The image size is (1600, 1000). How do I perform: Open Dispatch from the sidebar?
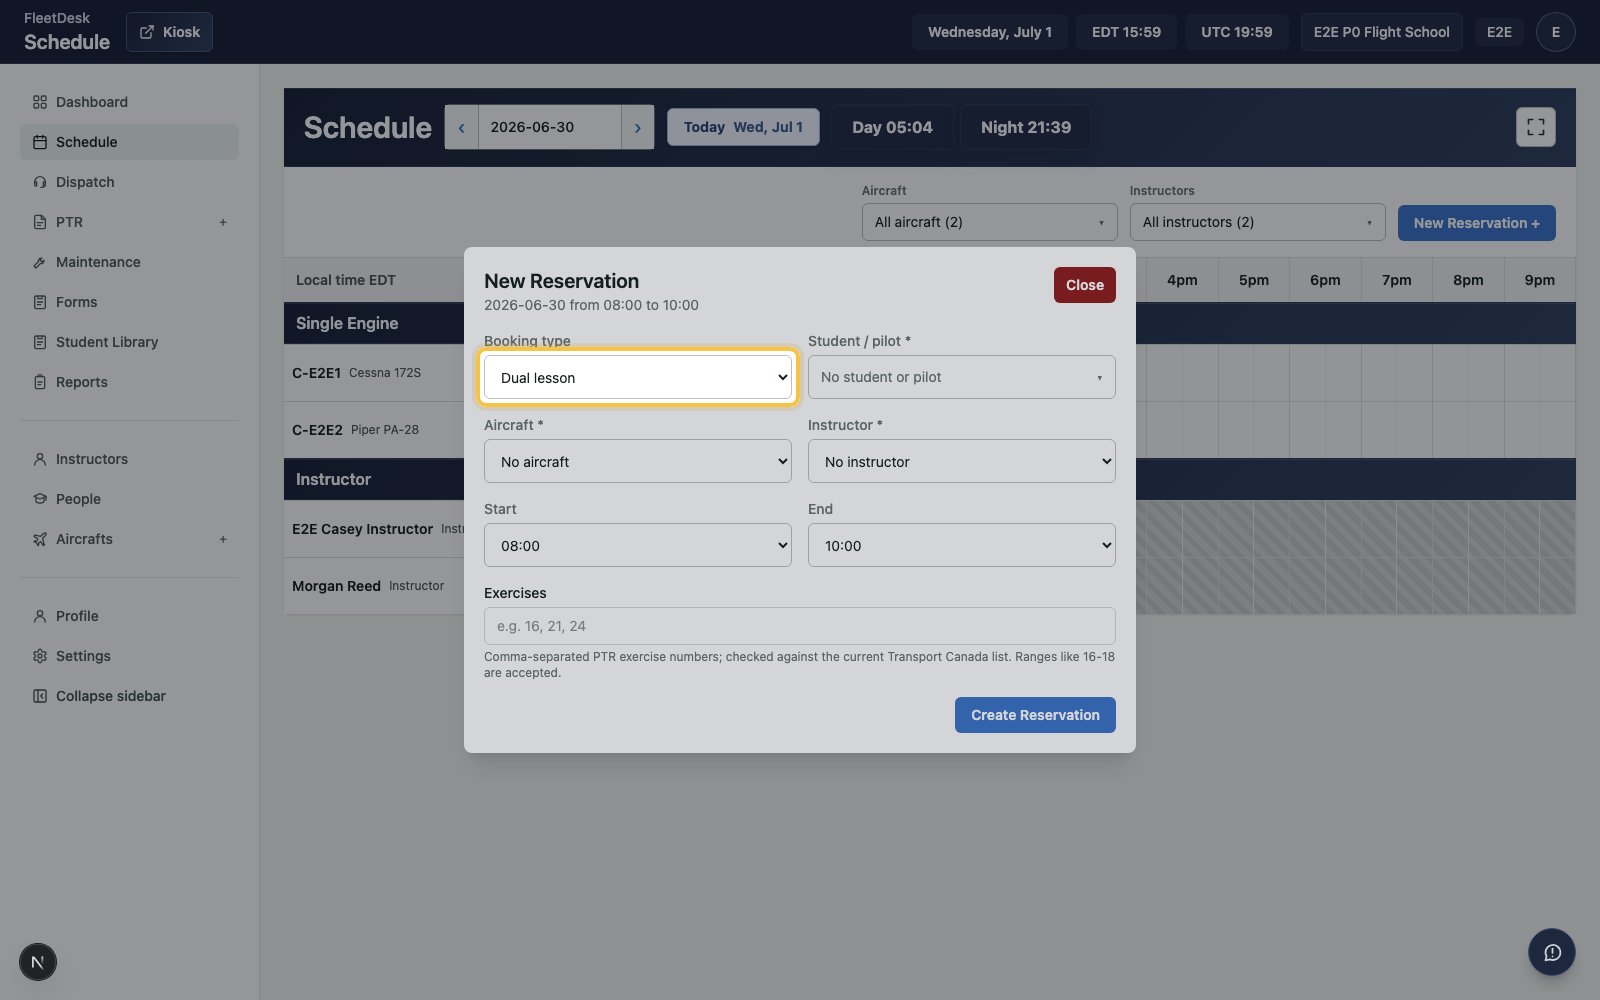pos(129,182)
